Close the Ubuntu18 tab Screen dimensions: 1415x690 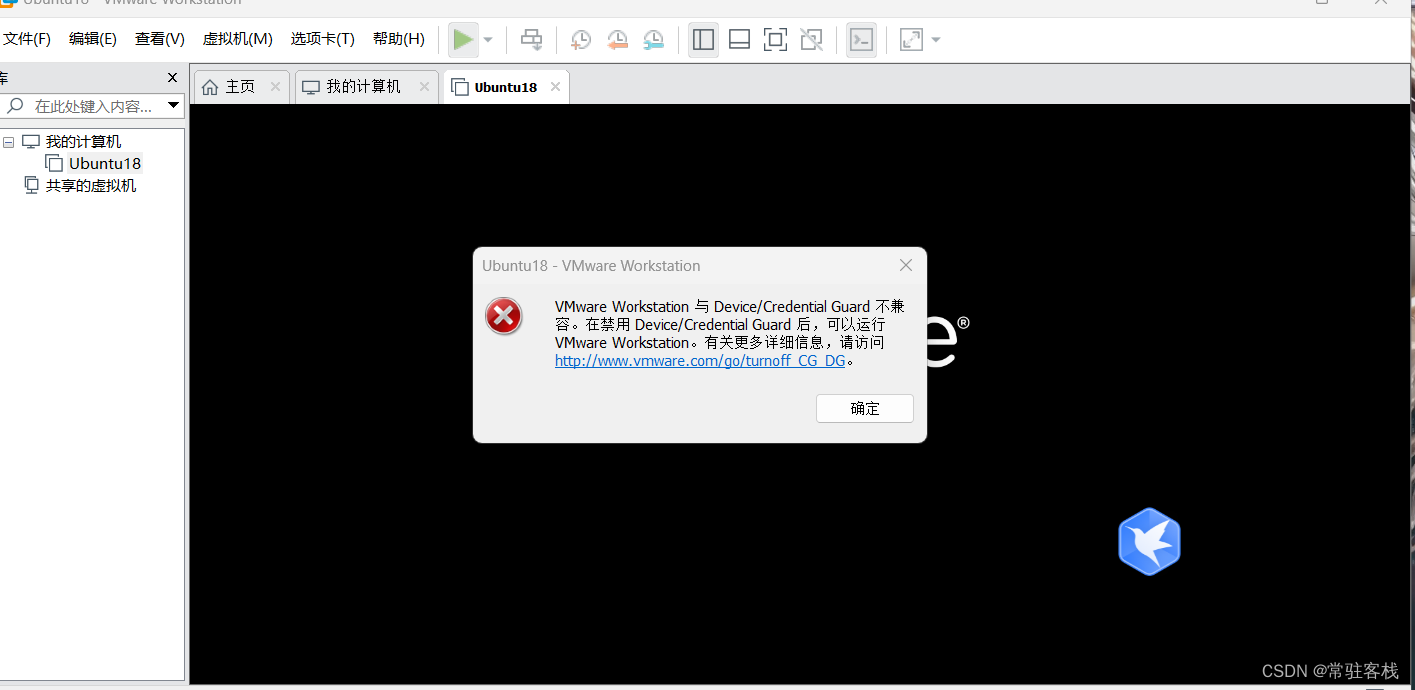[555, 87]
